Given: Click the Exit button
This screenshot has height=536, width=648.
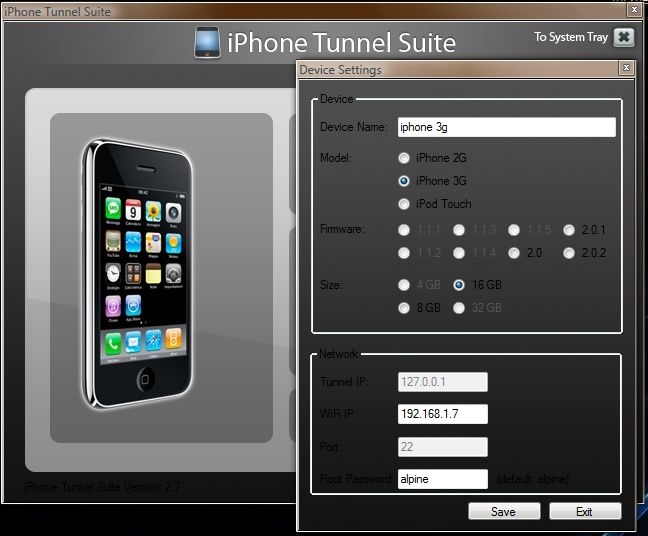Looking at the screenshot, I should (x=585, y=512).
